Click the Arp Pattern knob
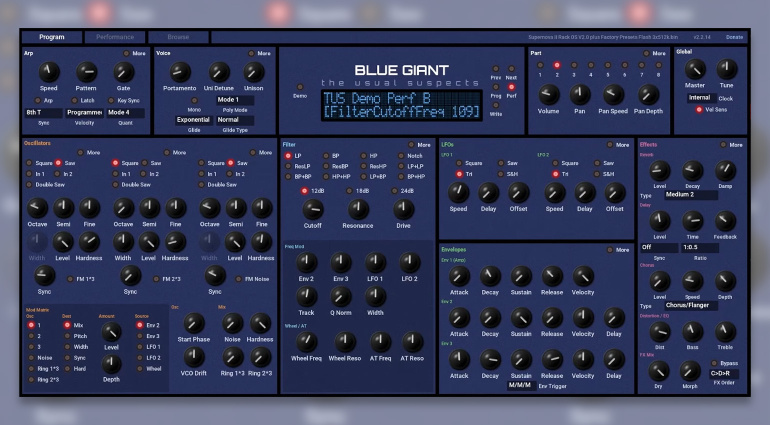This screenshot has width=770, height=425. 86,72
